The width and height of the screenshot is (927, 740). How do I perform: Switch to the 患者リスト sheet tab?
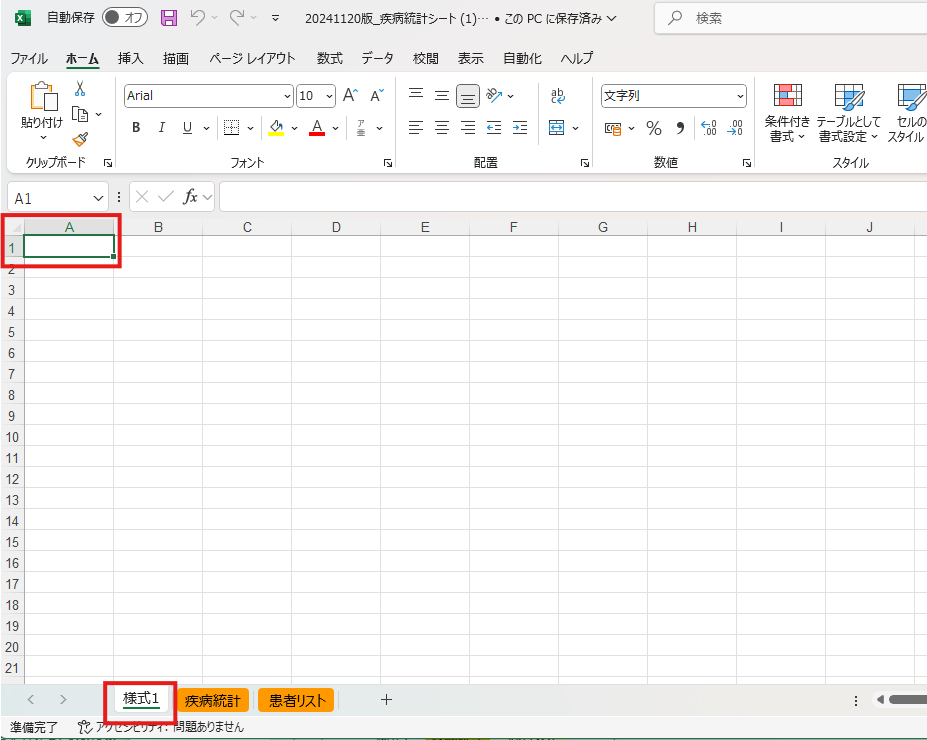pyautogui.click(x=297, y=700)
